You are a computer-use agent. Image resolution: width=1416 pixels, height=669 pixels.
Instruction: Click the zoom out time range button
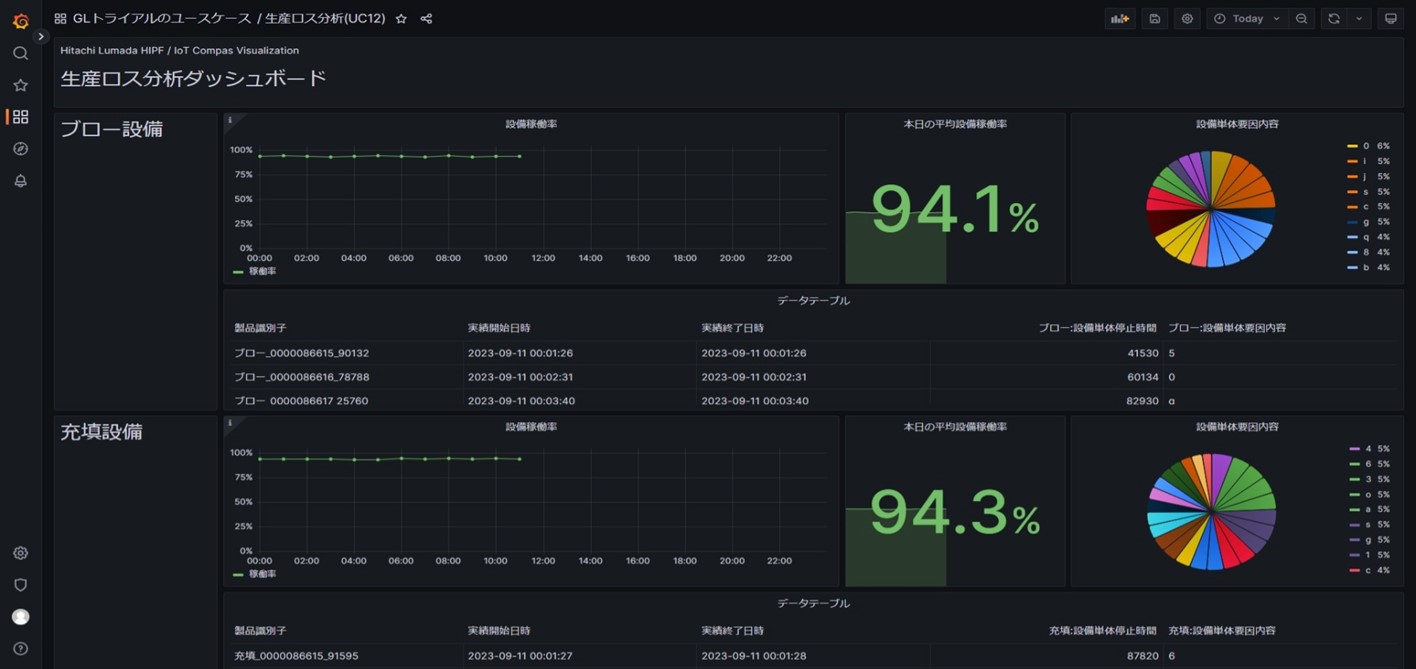tap(1301, 19)
